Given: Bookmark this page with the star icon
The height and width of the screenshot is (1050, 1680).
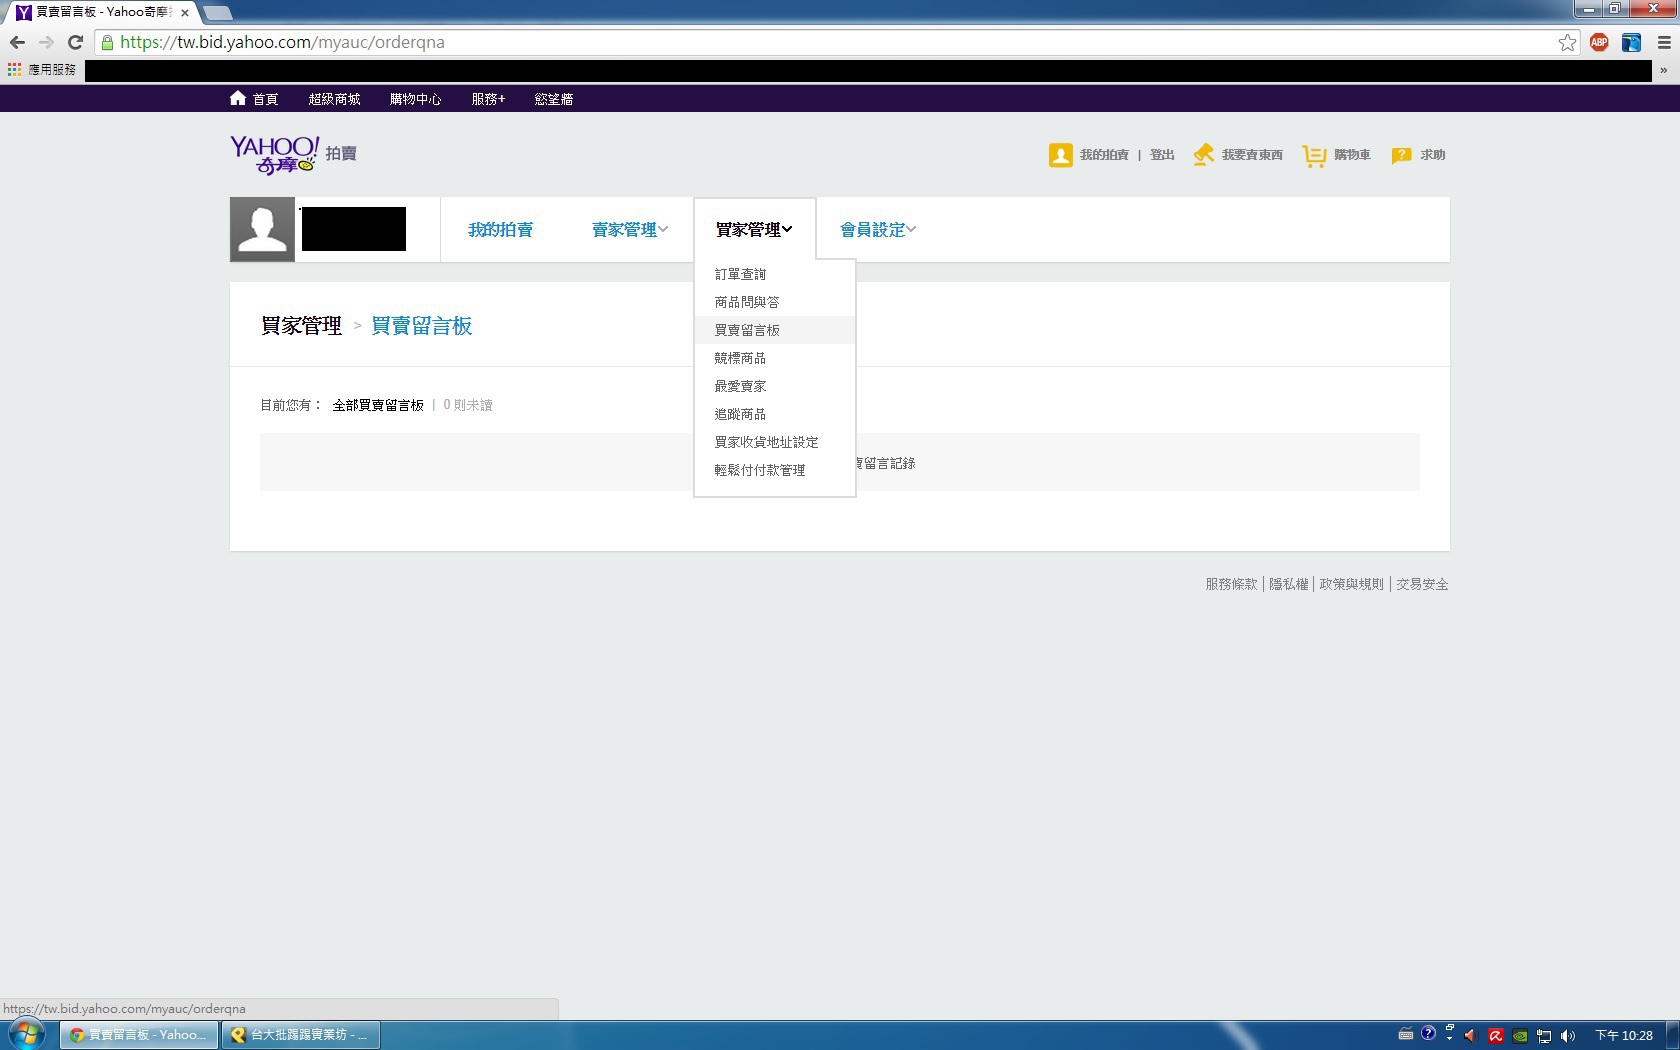Looking at the screenshot, I should pos(1567,42).
